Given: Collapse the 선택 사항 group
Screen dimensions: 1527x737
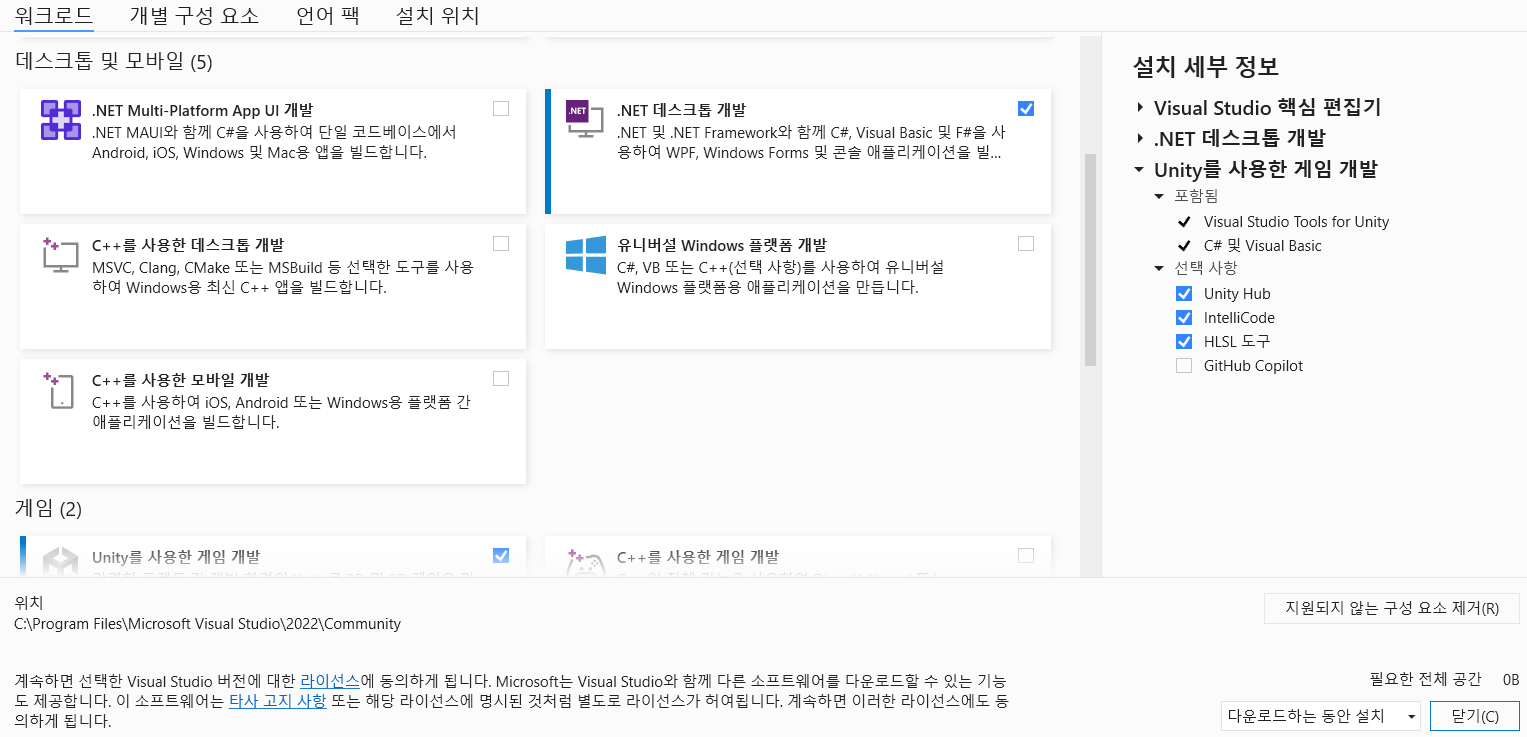Looking at the screenshot, I should click(1160, 269).
